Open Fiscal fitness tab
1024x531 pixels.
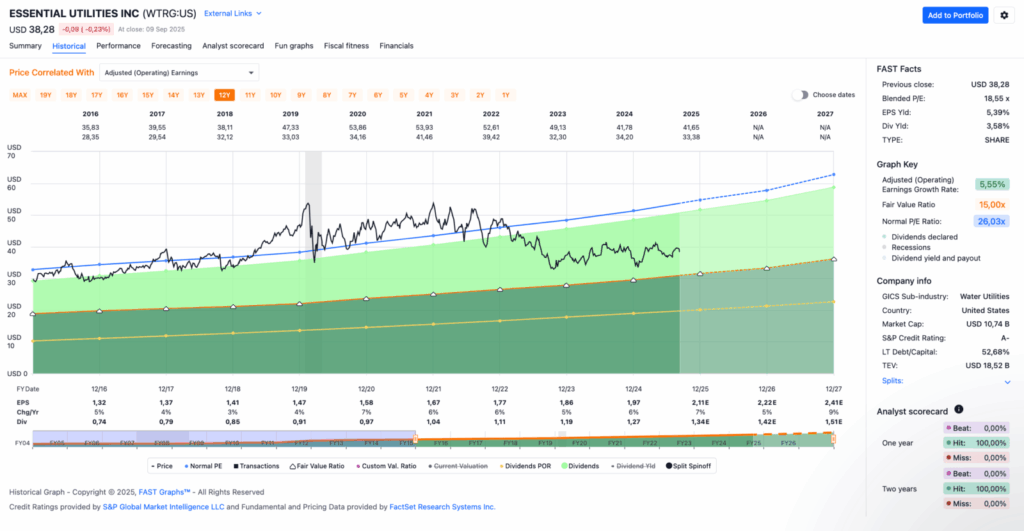(x=346, y=46)
